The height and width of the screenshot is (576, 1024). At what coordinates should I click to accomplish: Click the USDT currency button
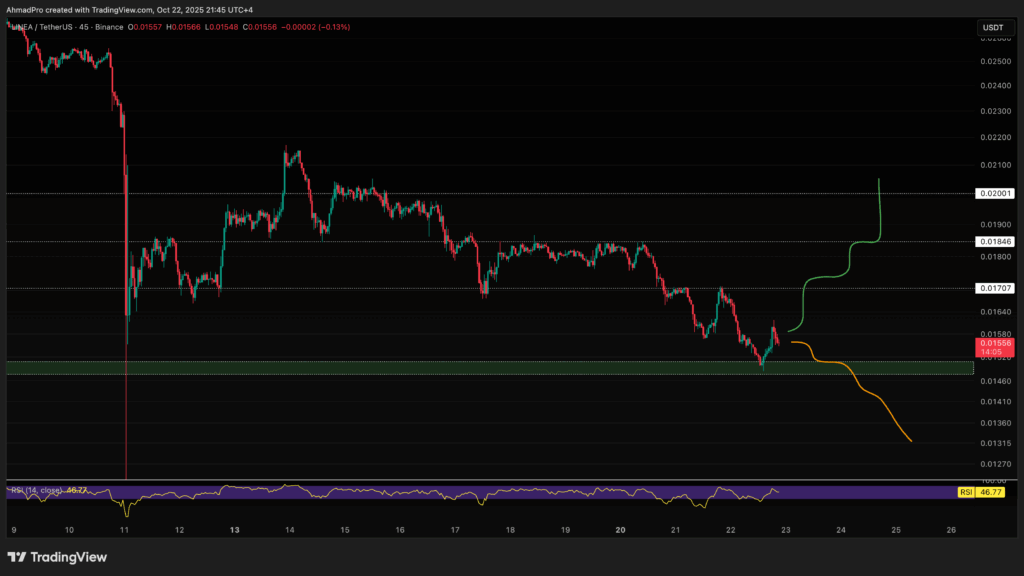coord(993,27)
